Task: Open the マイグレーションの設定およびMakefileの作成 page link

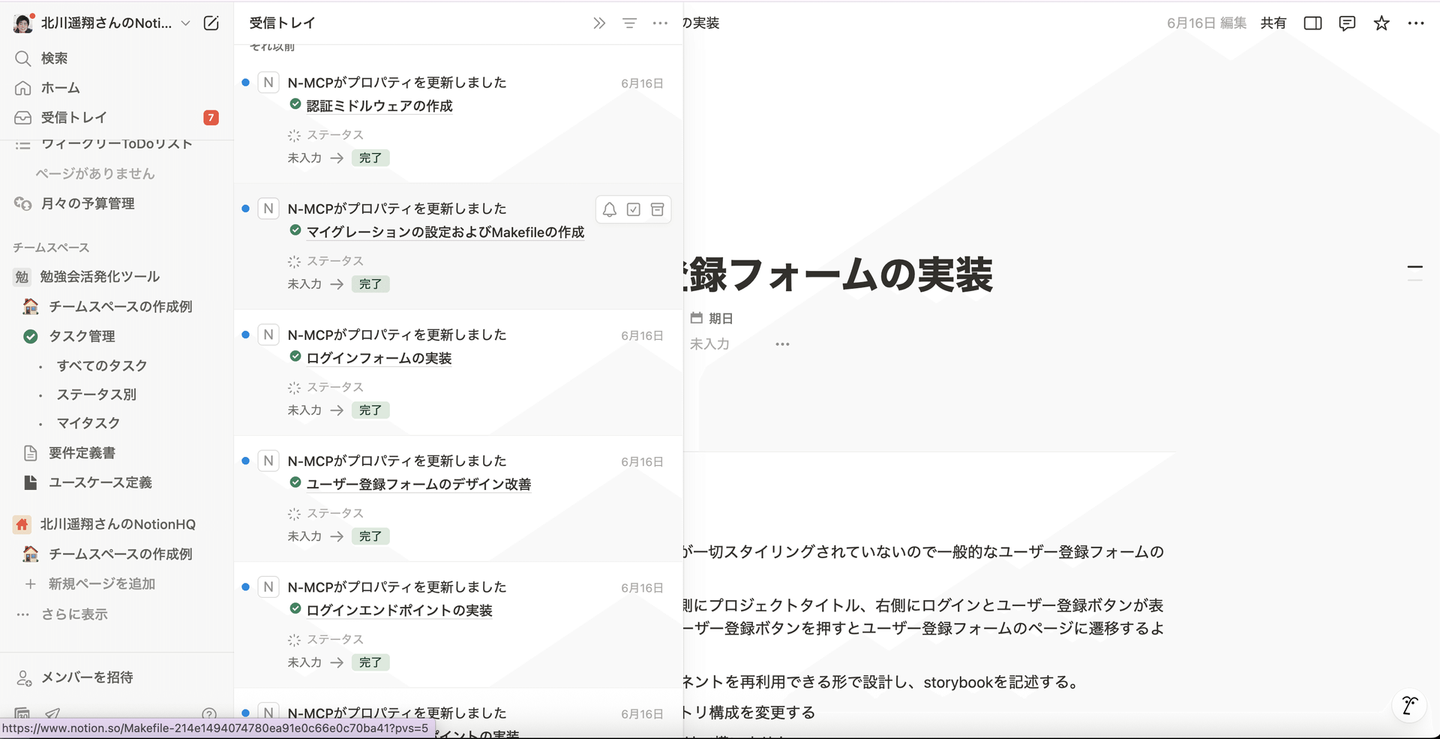Action: 445,232
